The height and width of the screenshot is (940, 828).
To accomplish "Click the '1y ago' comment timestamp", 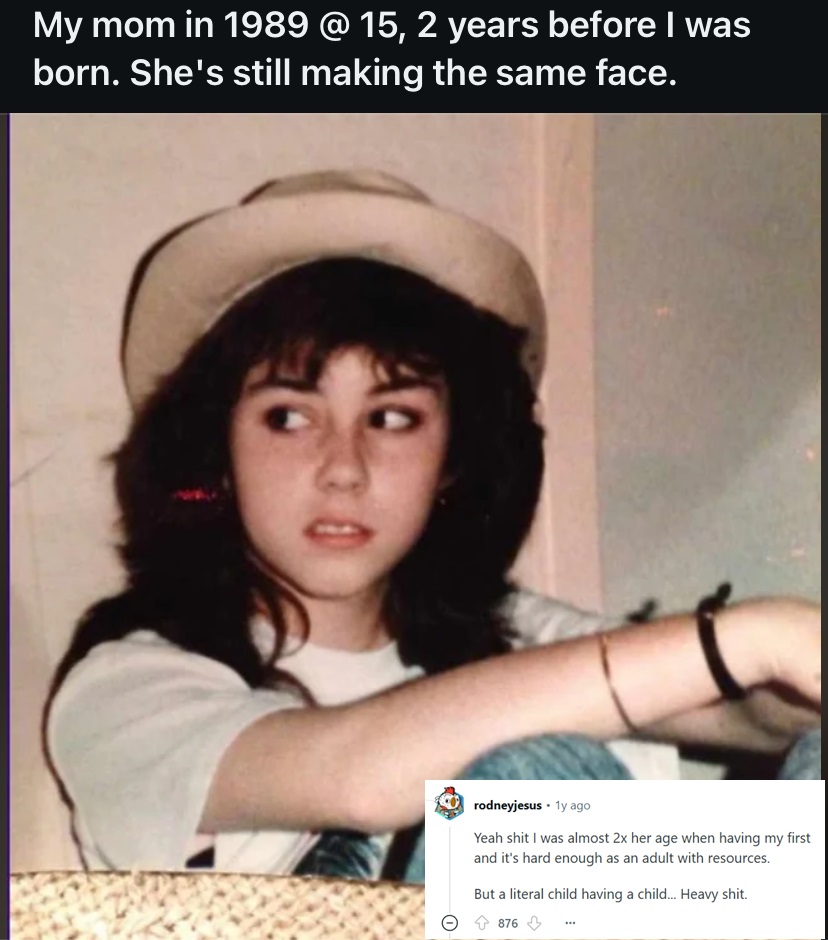I will tap(573, 805).
